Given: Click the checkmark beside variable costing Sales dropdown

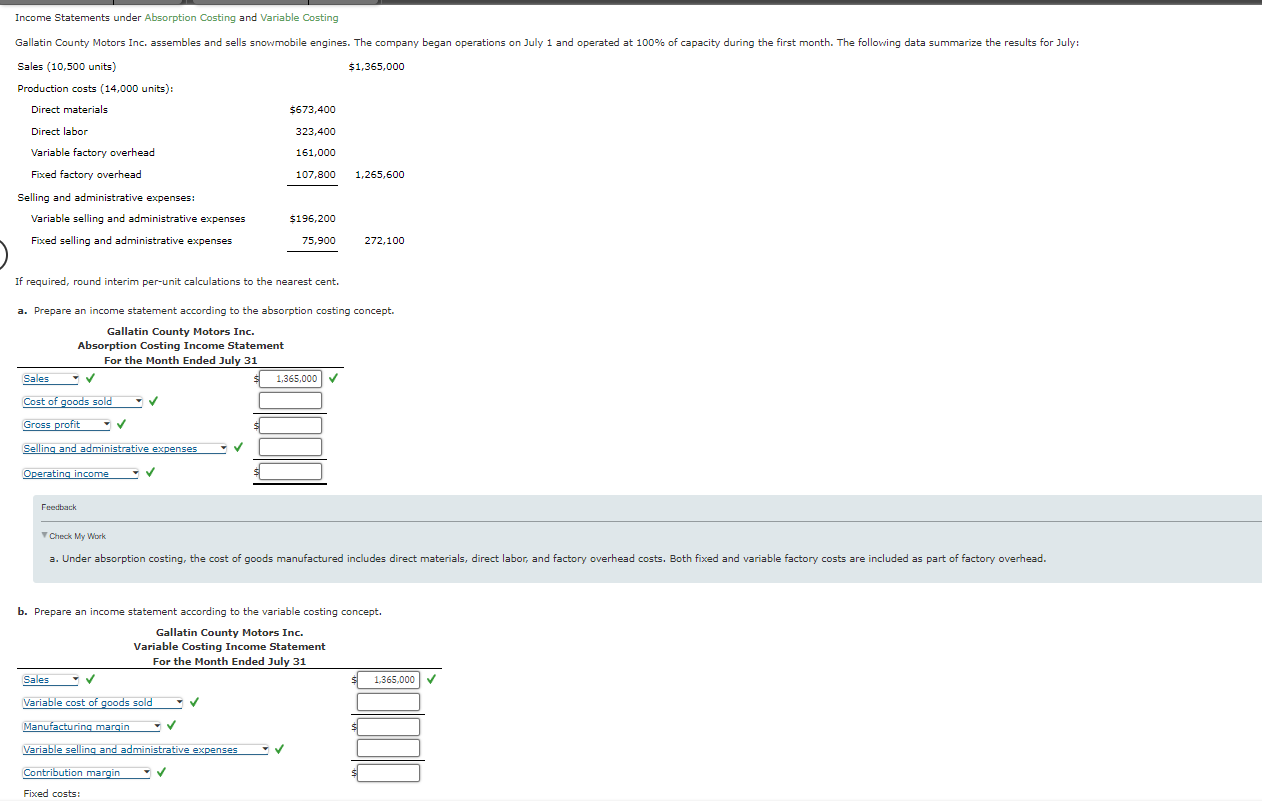Looking at the screenshot, I should click(x=91, y=680).
